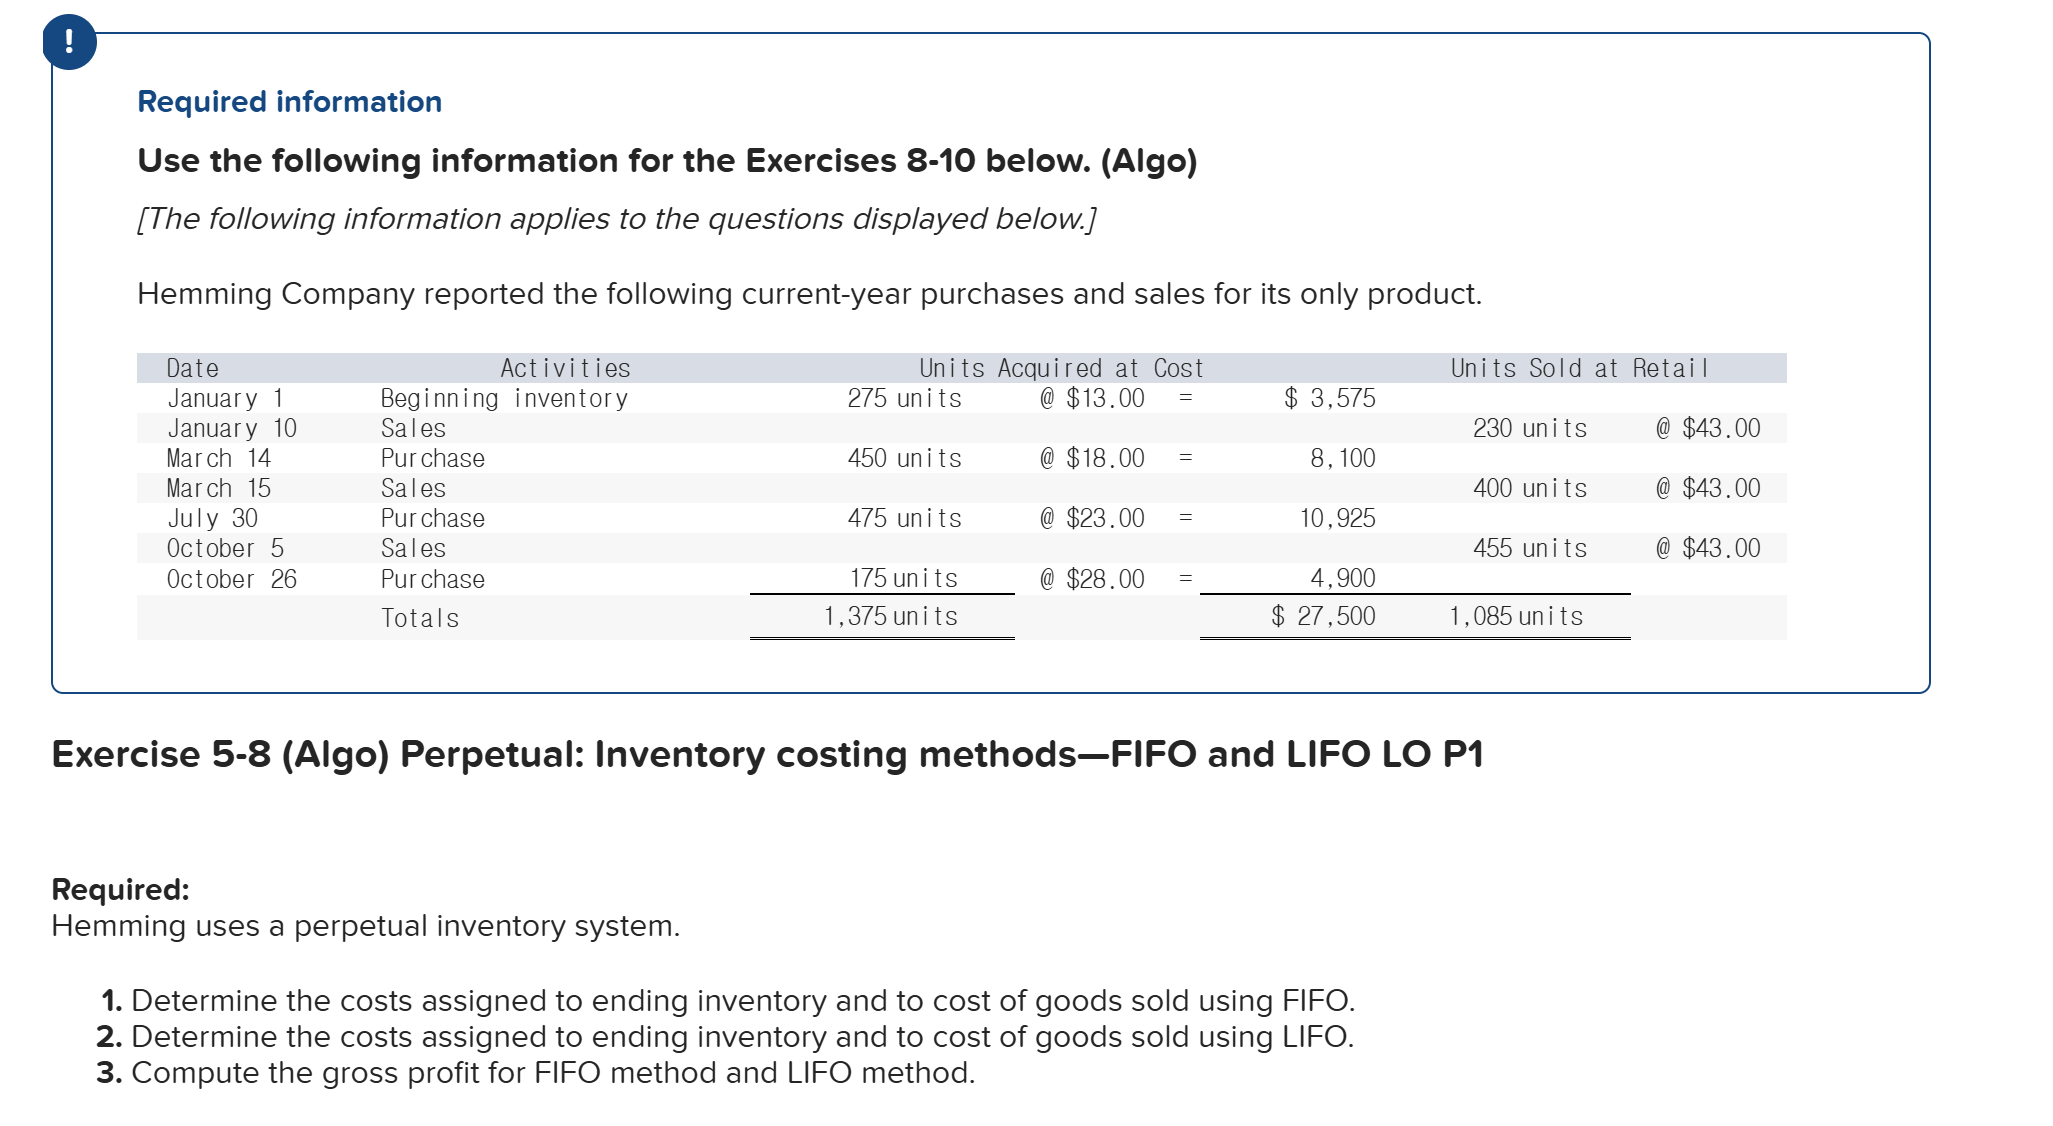Click the "Totals" row label
The width and height of the screenshot is (2053, 1126).
click(x=420, y=618)
